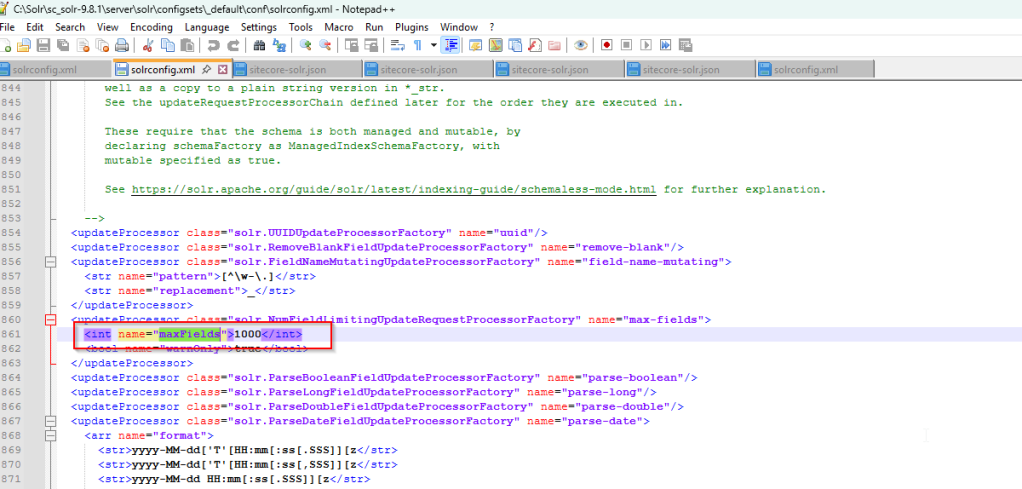Open Find with the binoculars icon

tap(259, 45)
